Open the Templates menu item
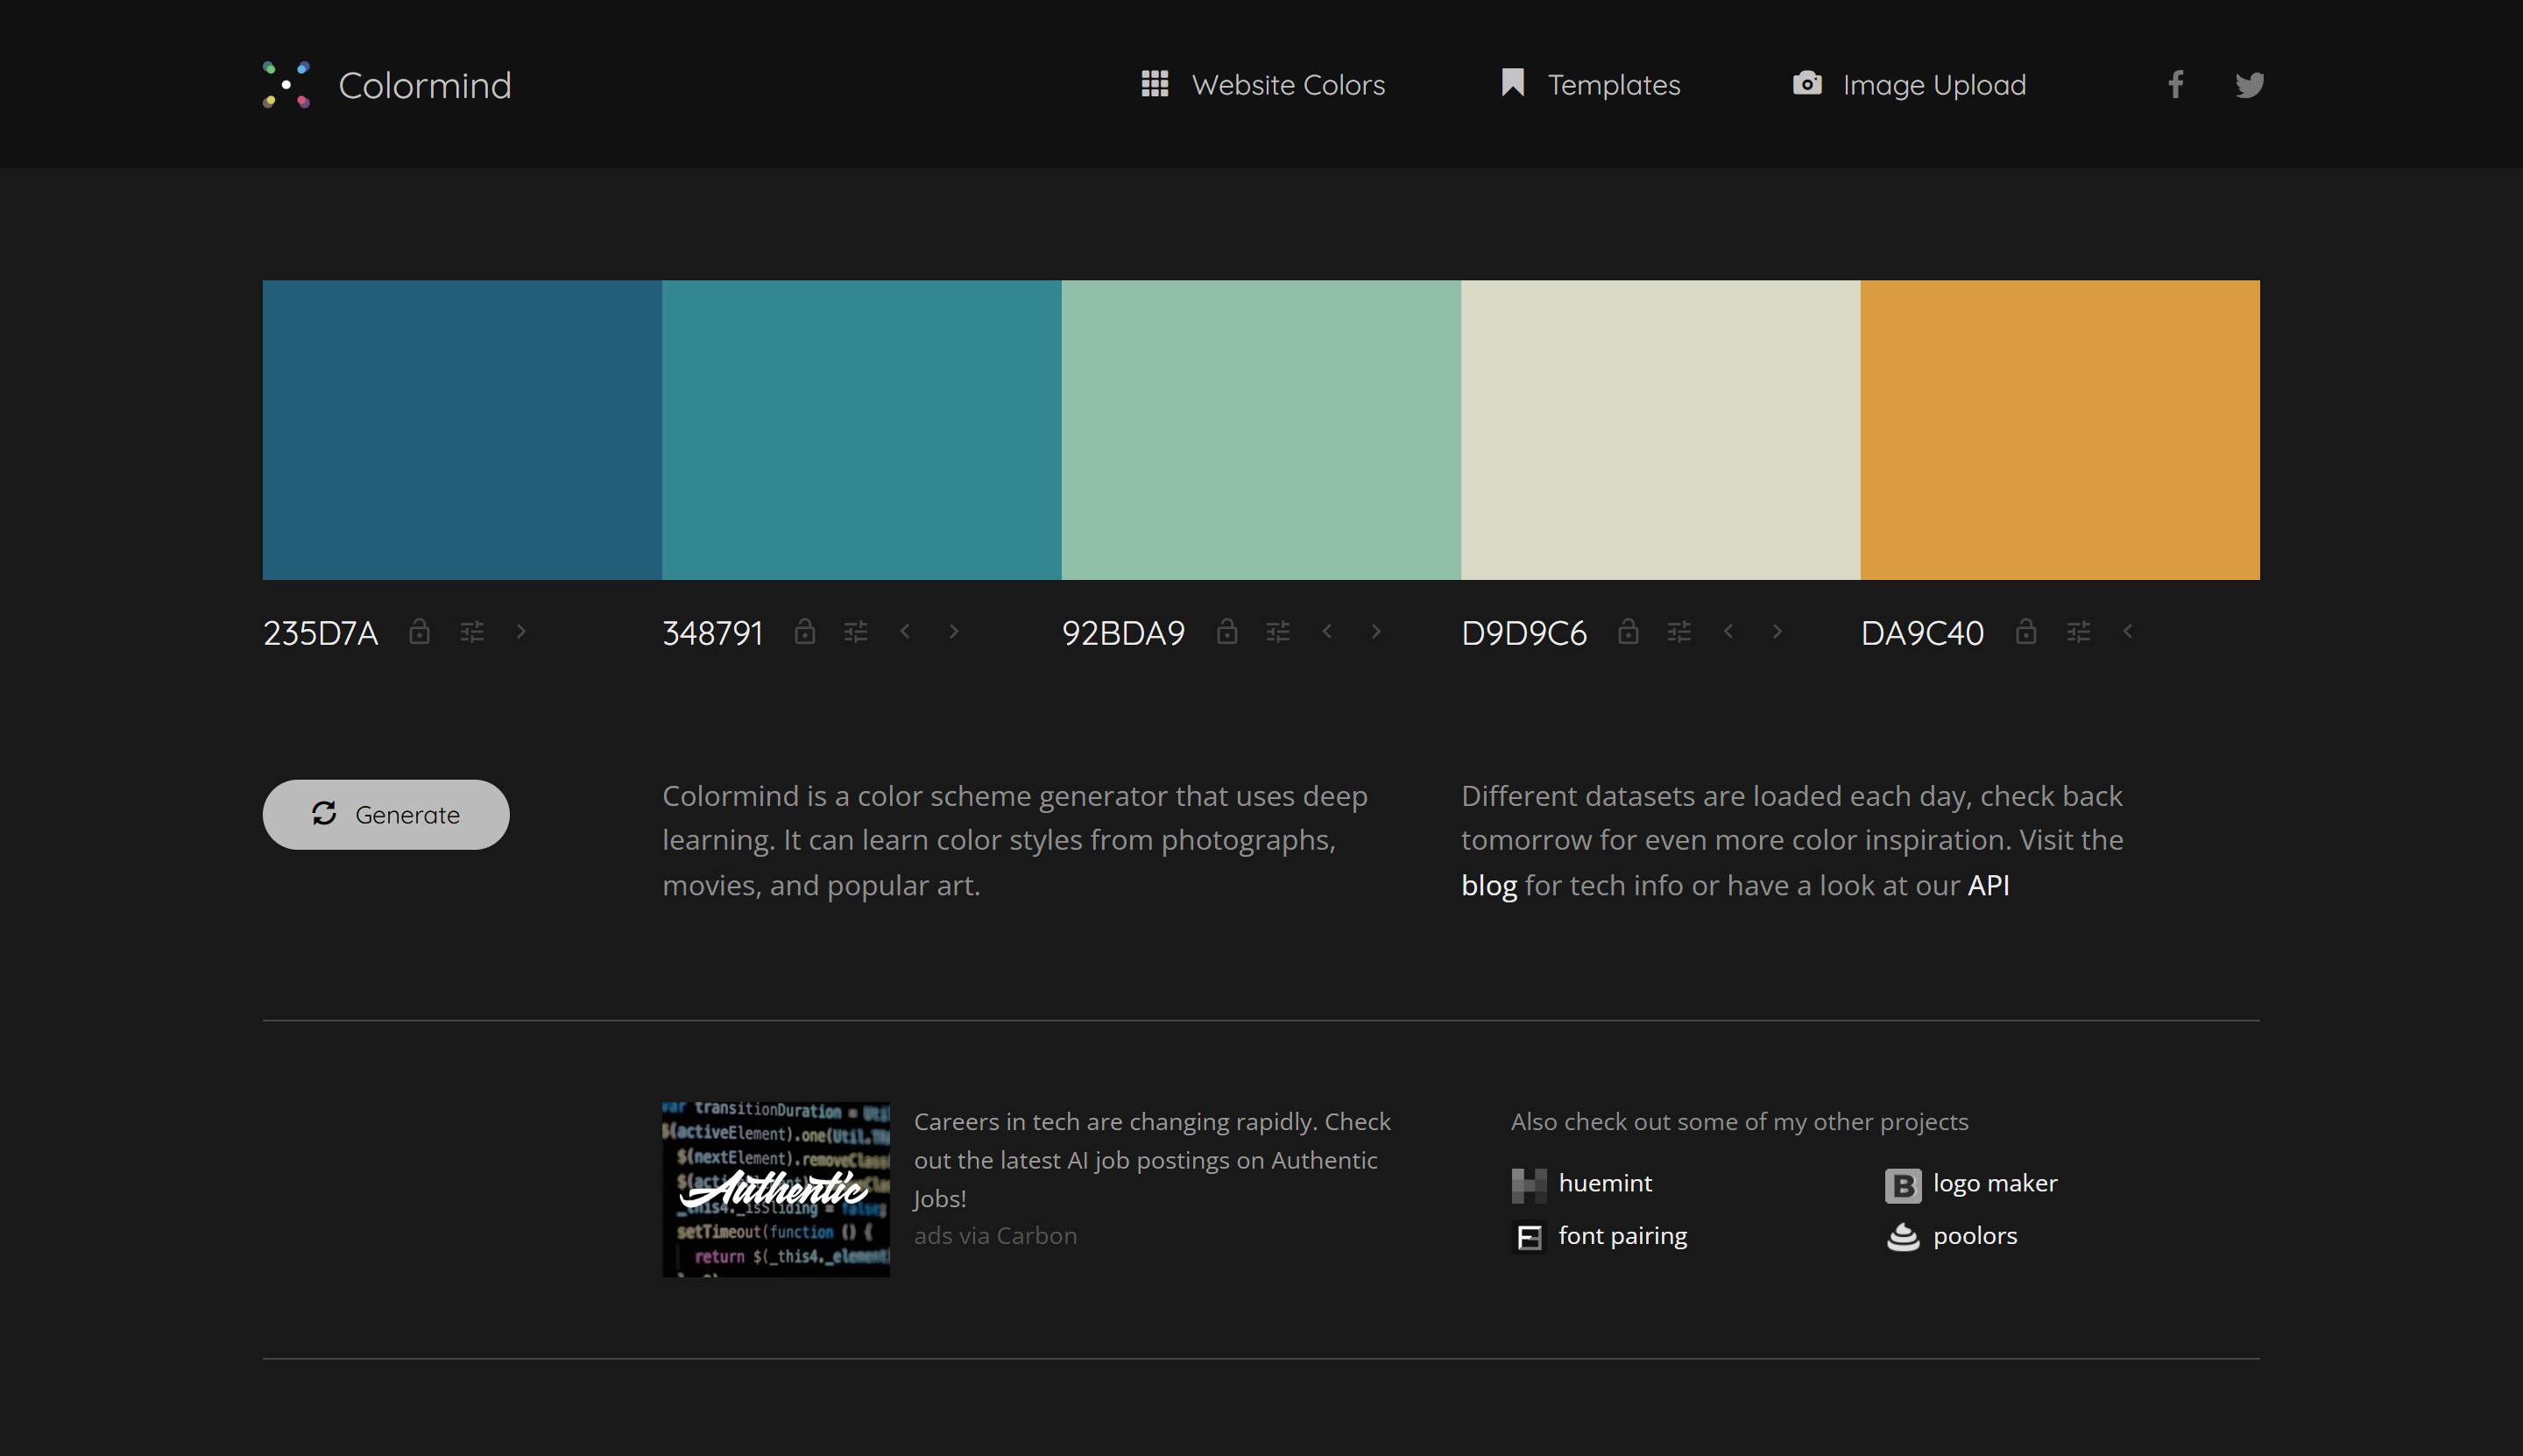 click(1612, 84)
